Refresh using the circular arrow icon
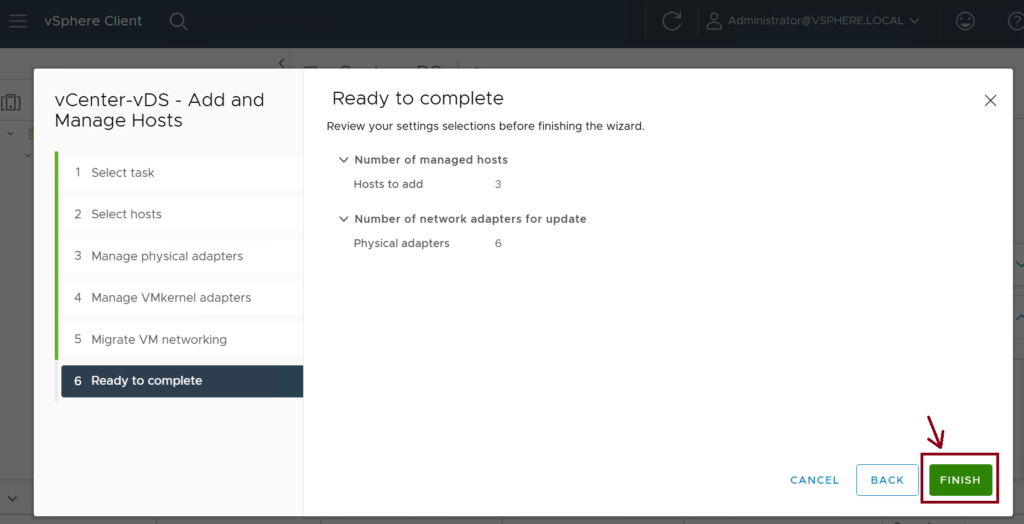The image size is (1024, 524). point(671,21)
